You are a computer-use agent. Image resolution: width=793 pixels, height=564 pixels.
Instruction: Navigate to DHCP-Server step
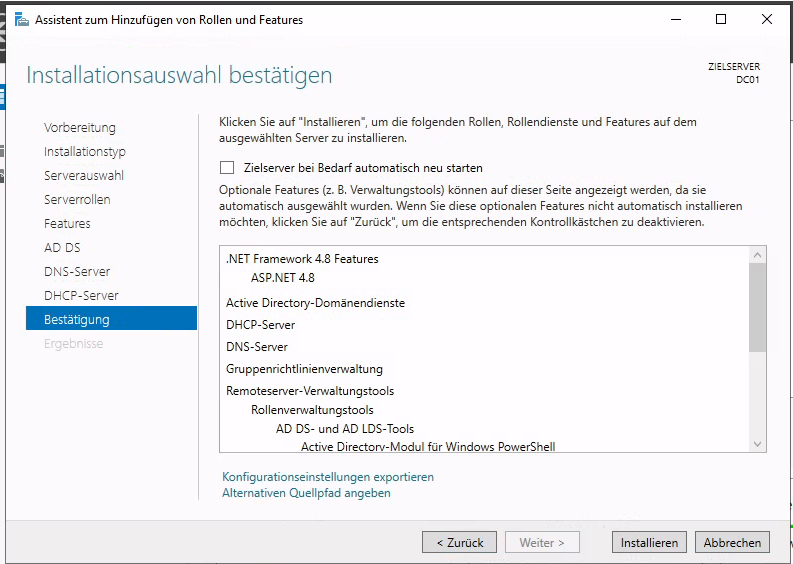pos(81,296)
